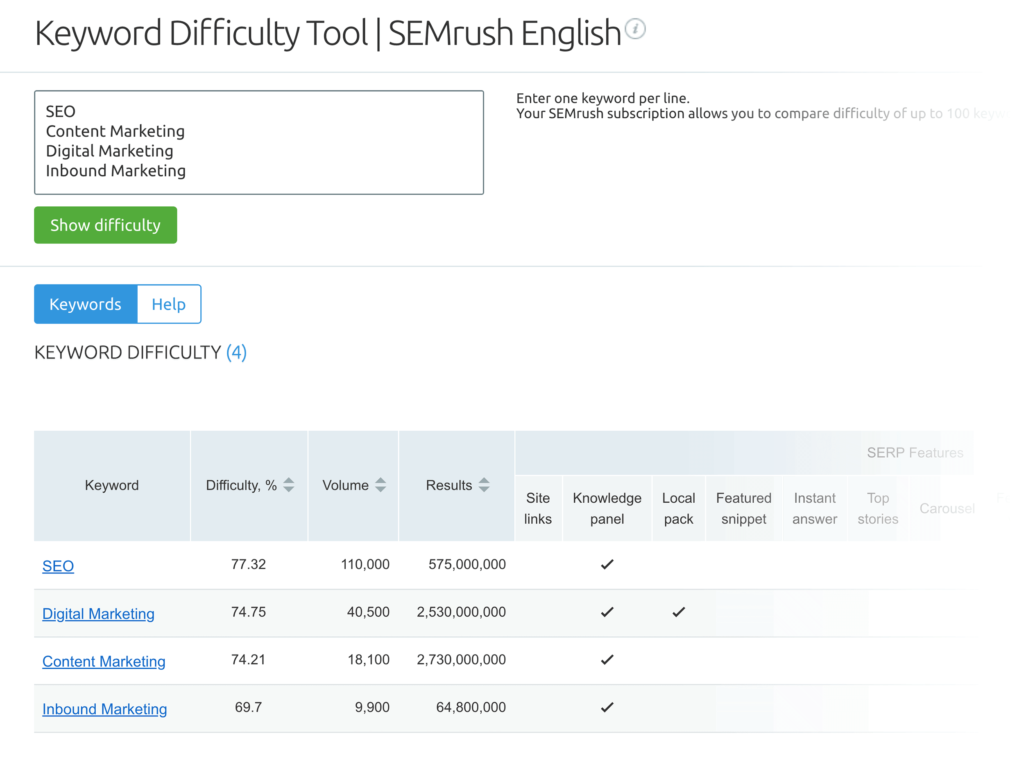
Task: Click the Local pack checkmark for Digital Marketing
Action: 678,612
